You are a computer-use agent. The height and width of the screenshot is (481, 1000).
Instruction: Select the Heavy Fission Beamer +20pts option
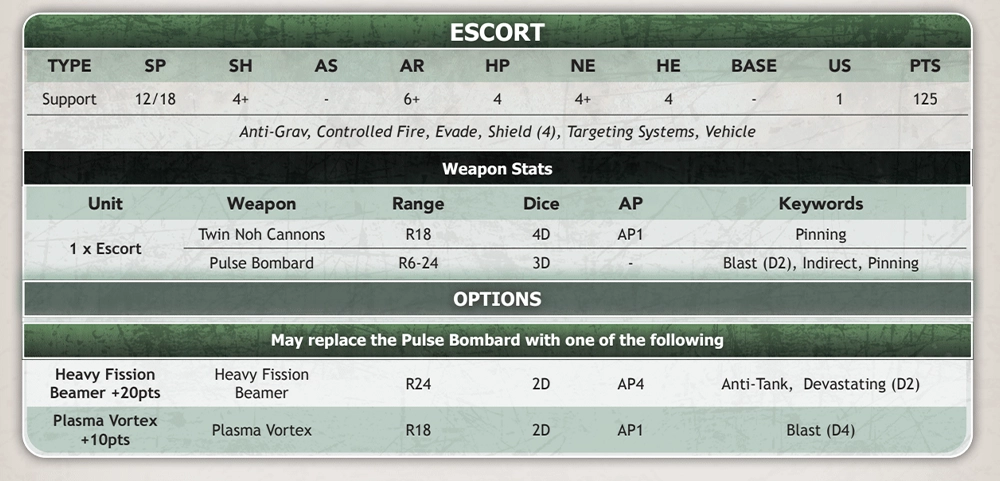[105, 383]
